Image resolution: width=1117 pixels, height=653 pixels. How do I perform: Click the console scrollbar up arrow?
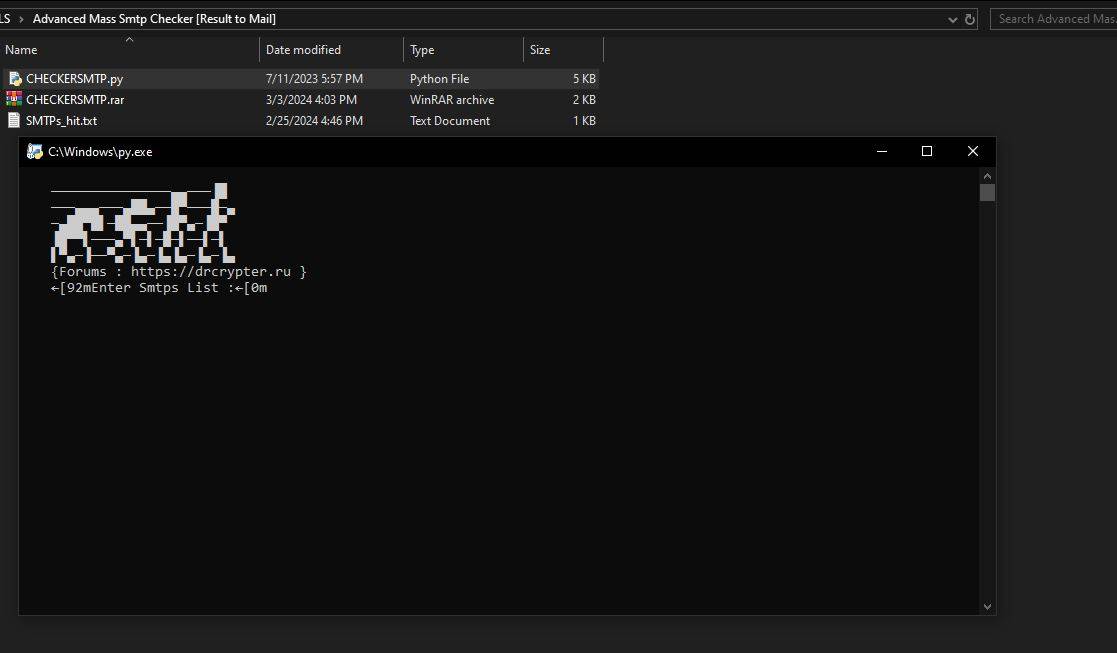(x=987, y=176)
